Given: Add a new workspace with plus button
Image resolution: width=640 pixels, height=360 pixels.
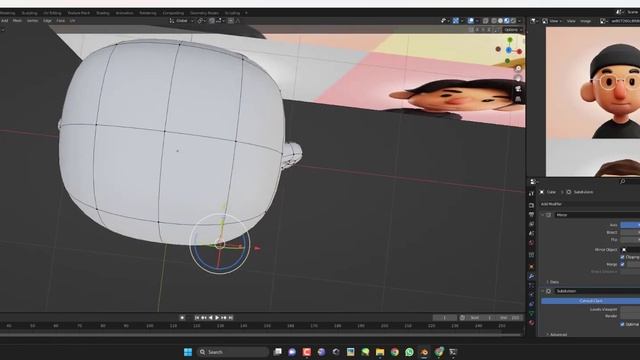Looking at the screenshot, I should pyautogui.click(x=246, y=13).
